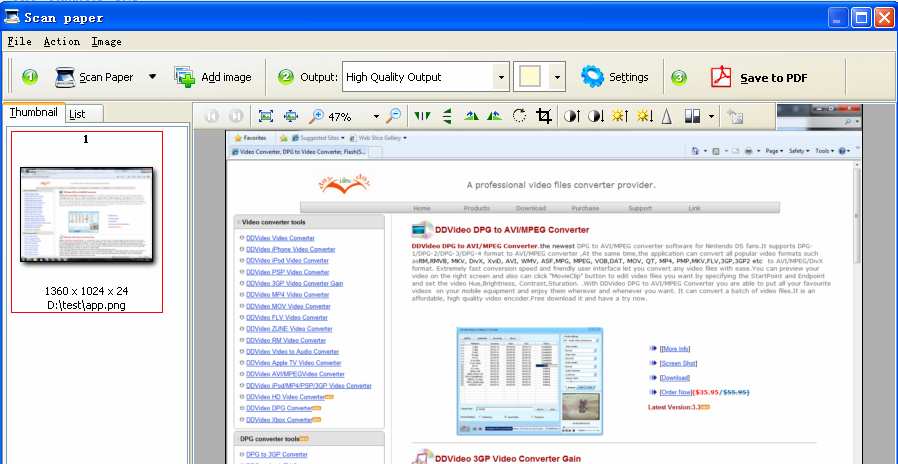
Task: Click the fit to width icon
Action: point(291,116)
